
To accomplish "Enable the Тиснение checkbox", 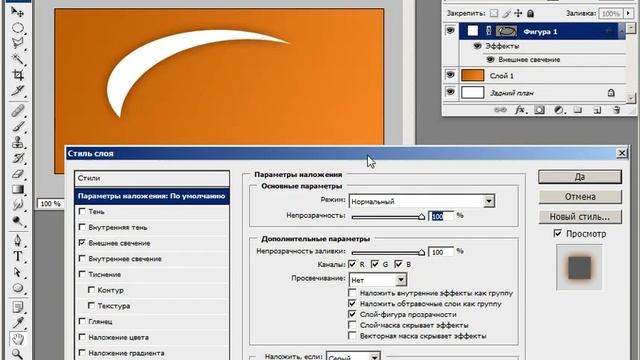I will pyautogui.click(x=82, y=274).
